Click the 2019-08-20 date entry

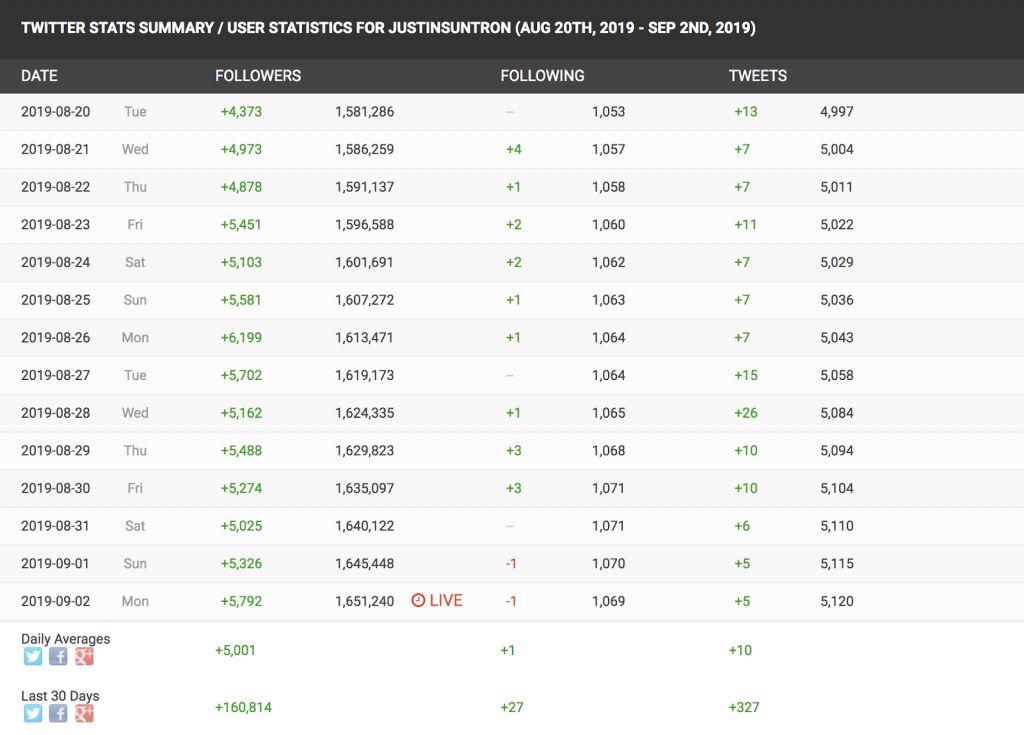pos(55,112)
